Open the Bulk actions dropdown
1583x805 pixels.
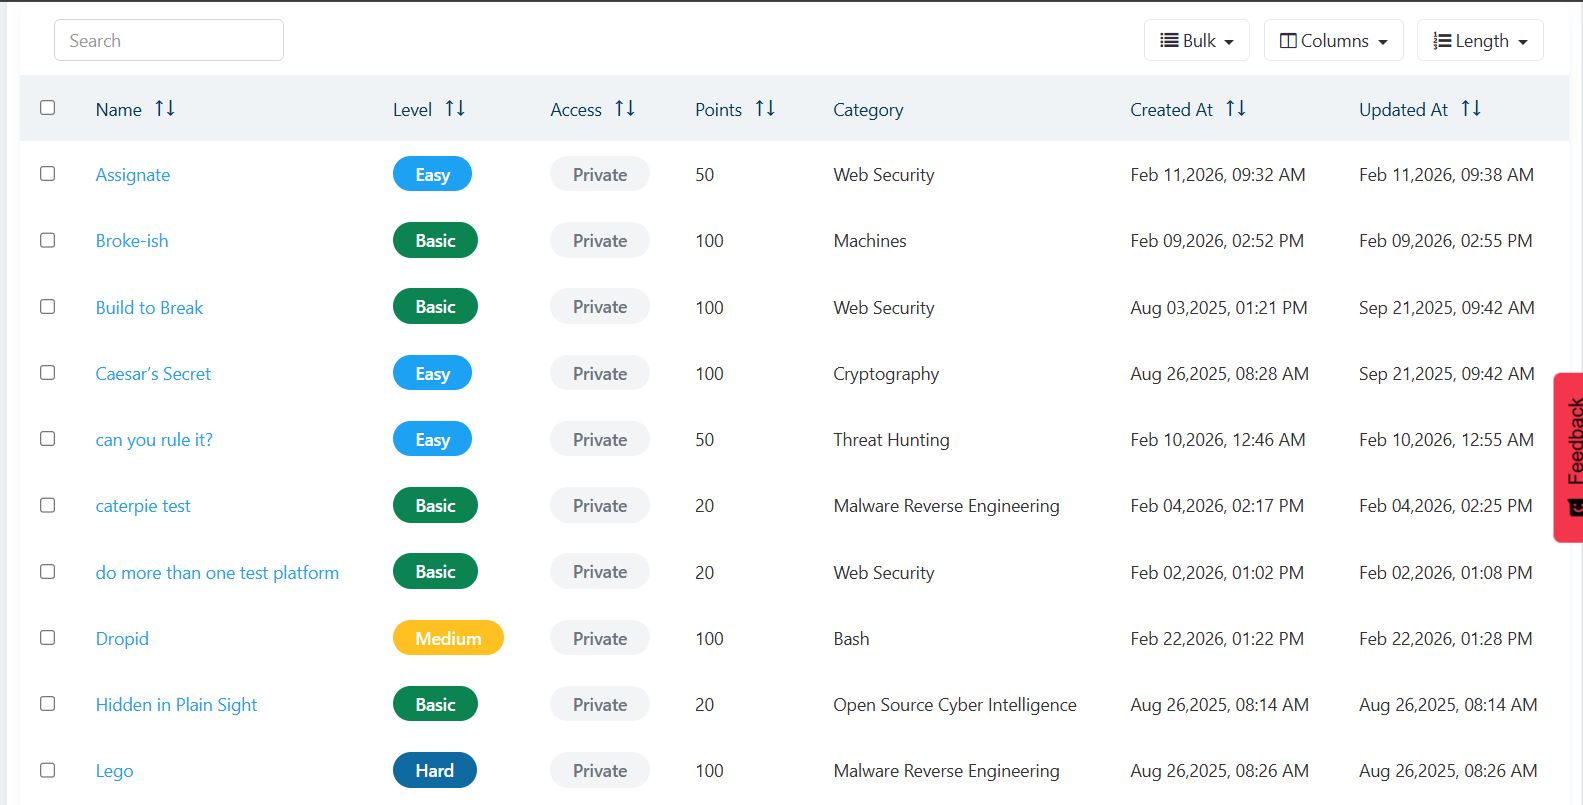pyautogui.click(x=1196, y=41)
